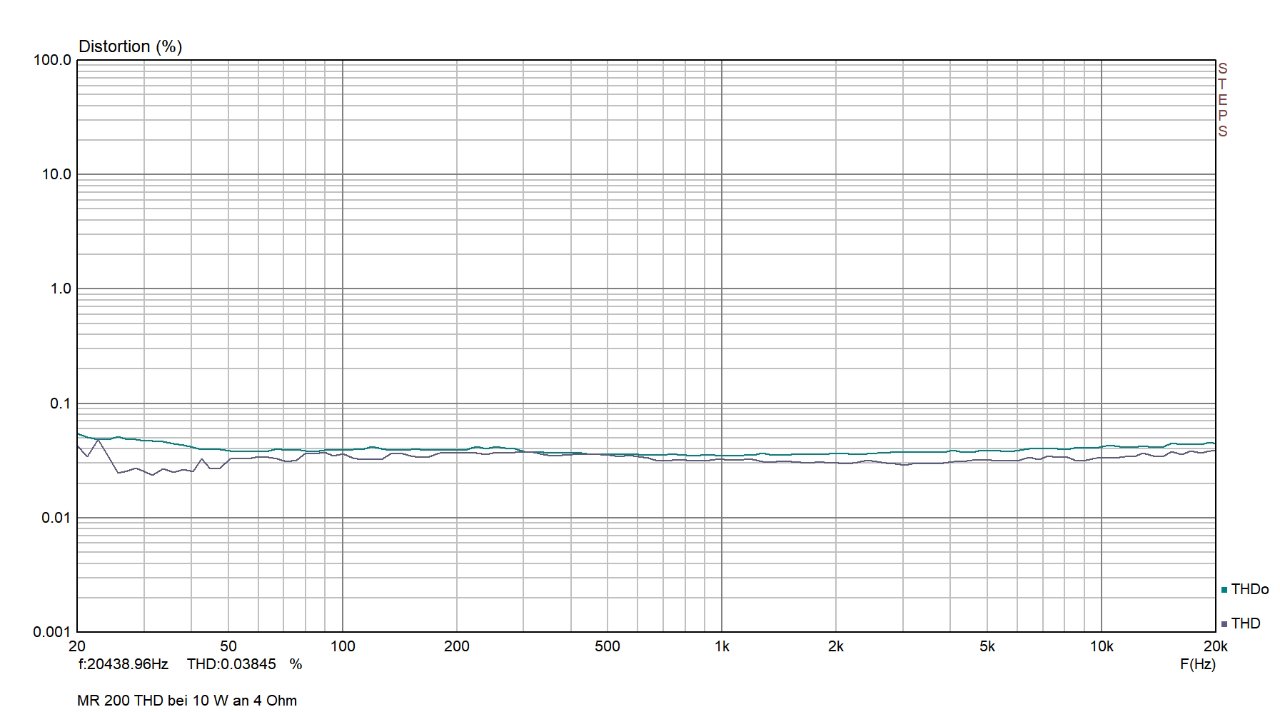Click the MR 200 THD caption text
The image size is (1280, 712).
pyautogui.click(x=187, y=700)
